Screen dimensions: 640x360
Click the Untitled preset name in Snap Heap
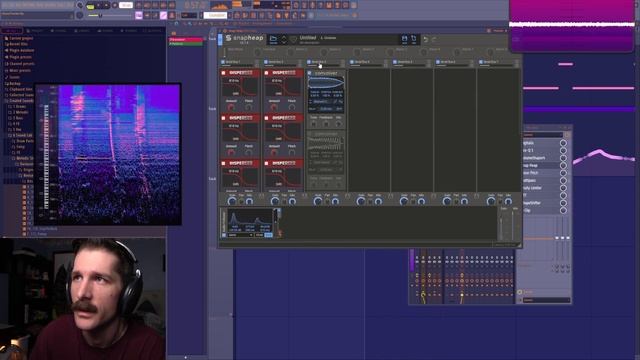point(308,38)
